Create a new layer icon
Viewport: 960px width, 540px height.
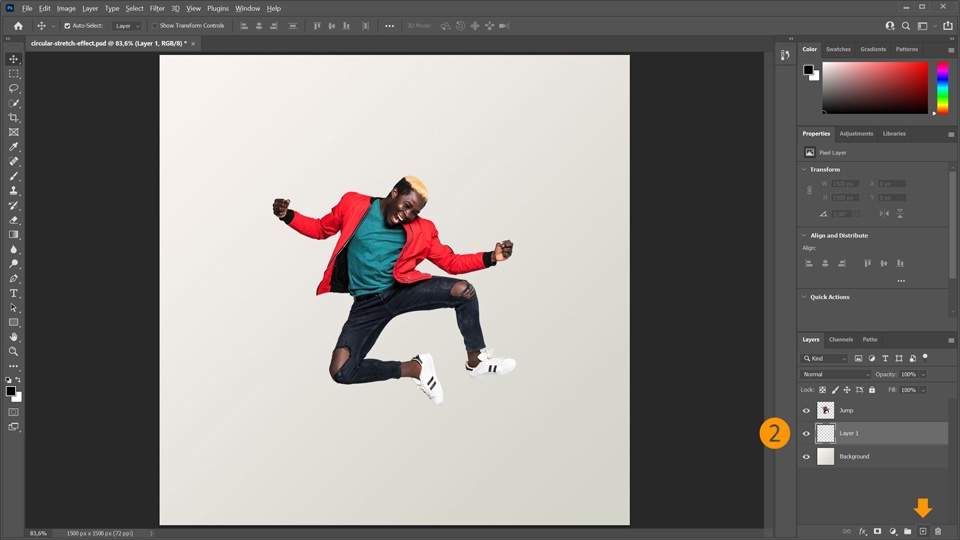click(x=923, y=531)
